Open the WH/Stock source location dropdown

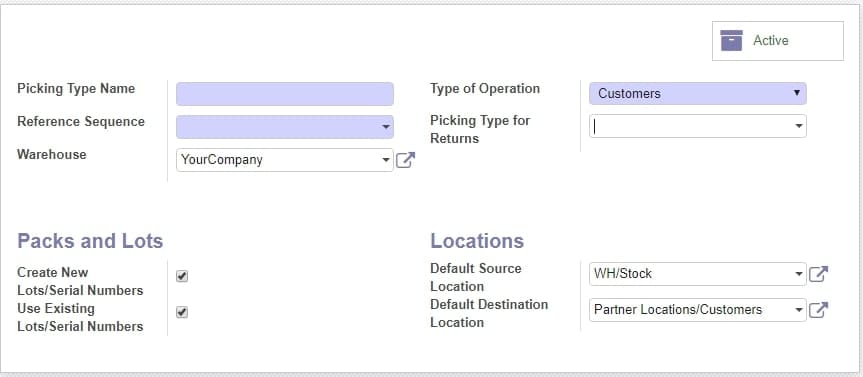coord(698,274)
